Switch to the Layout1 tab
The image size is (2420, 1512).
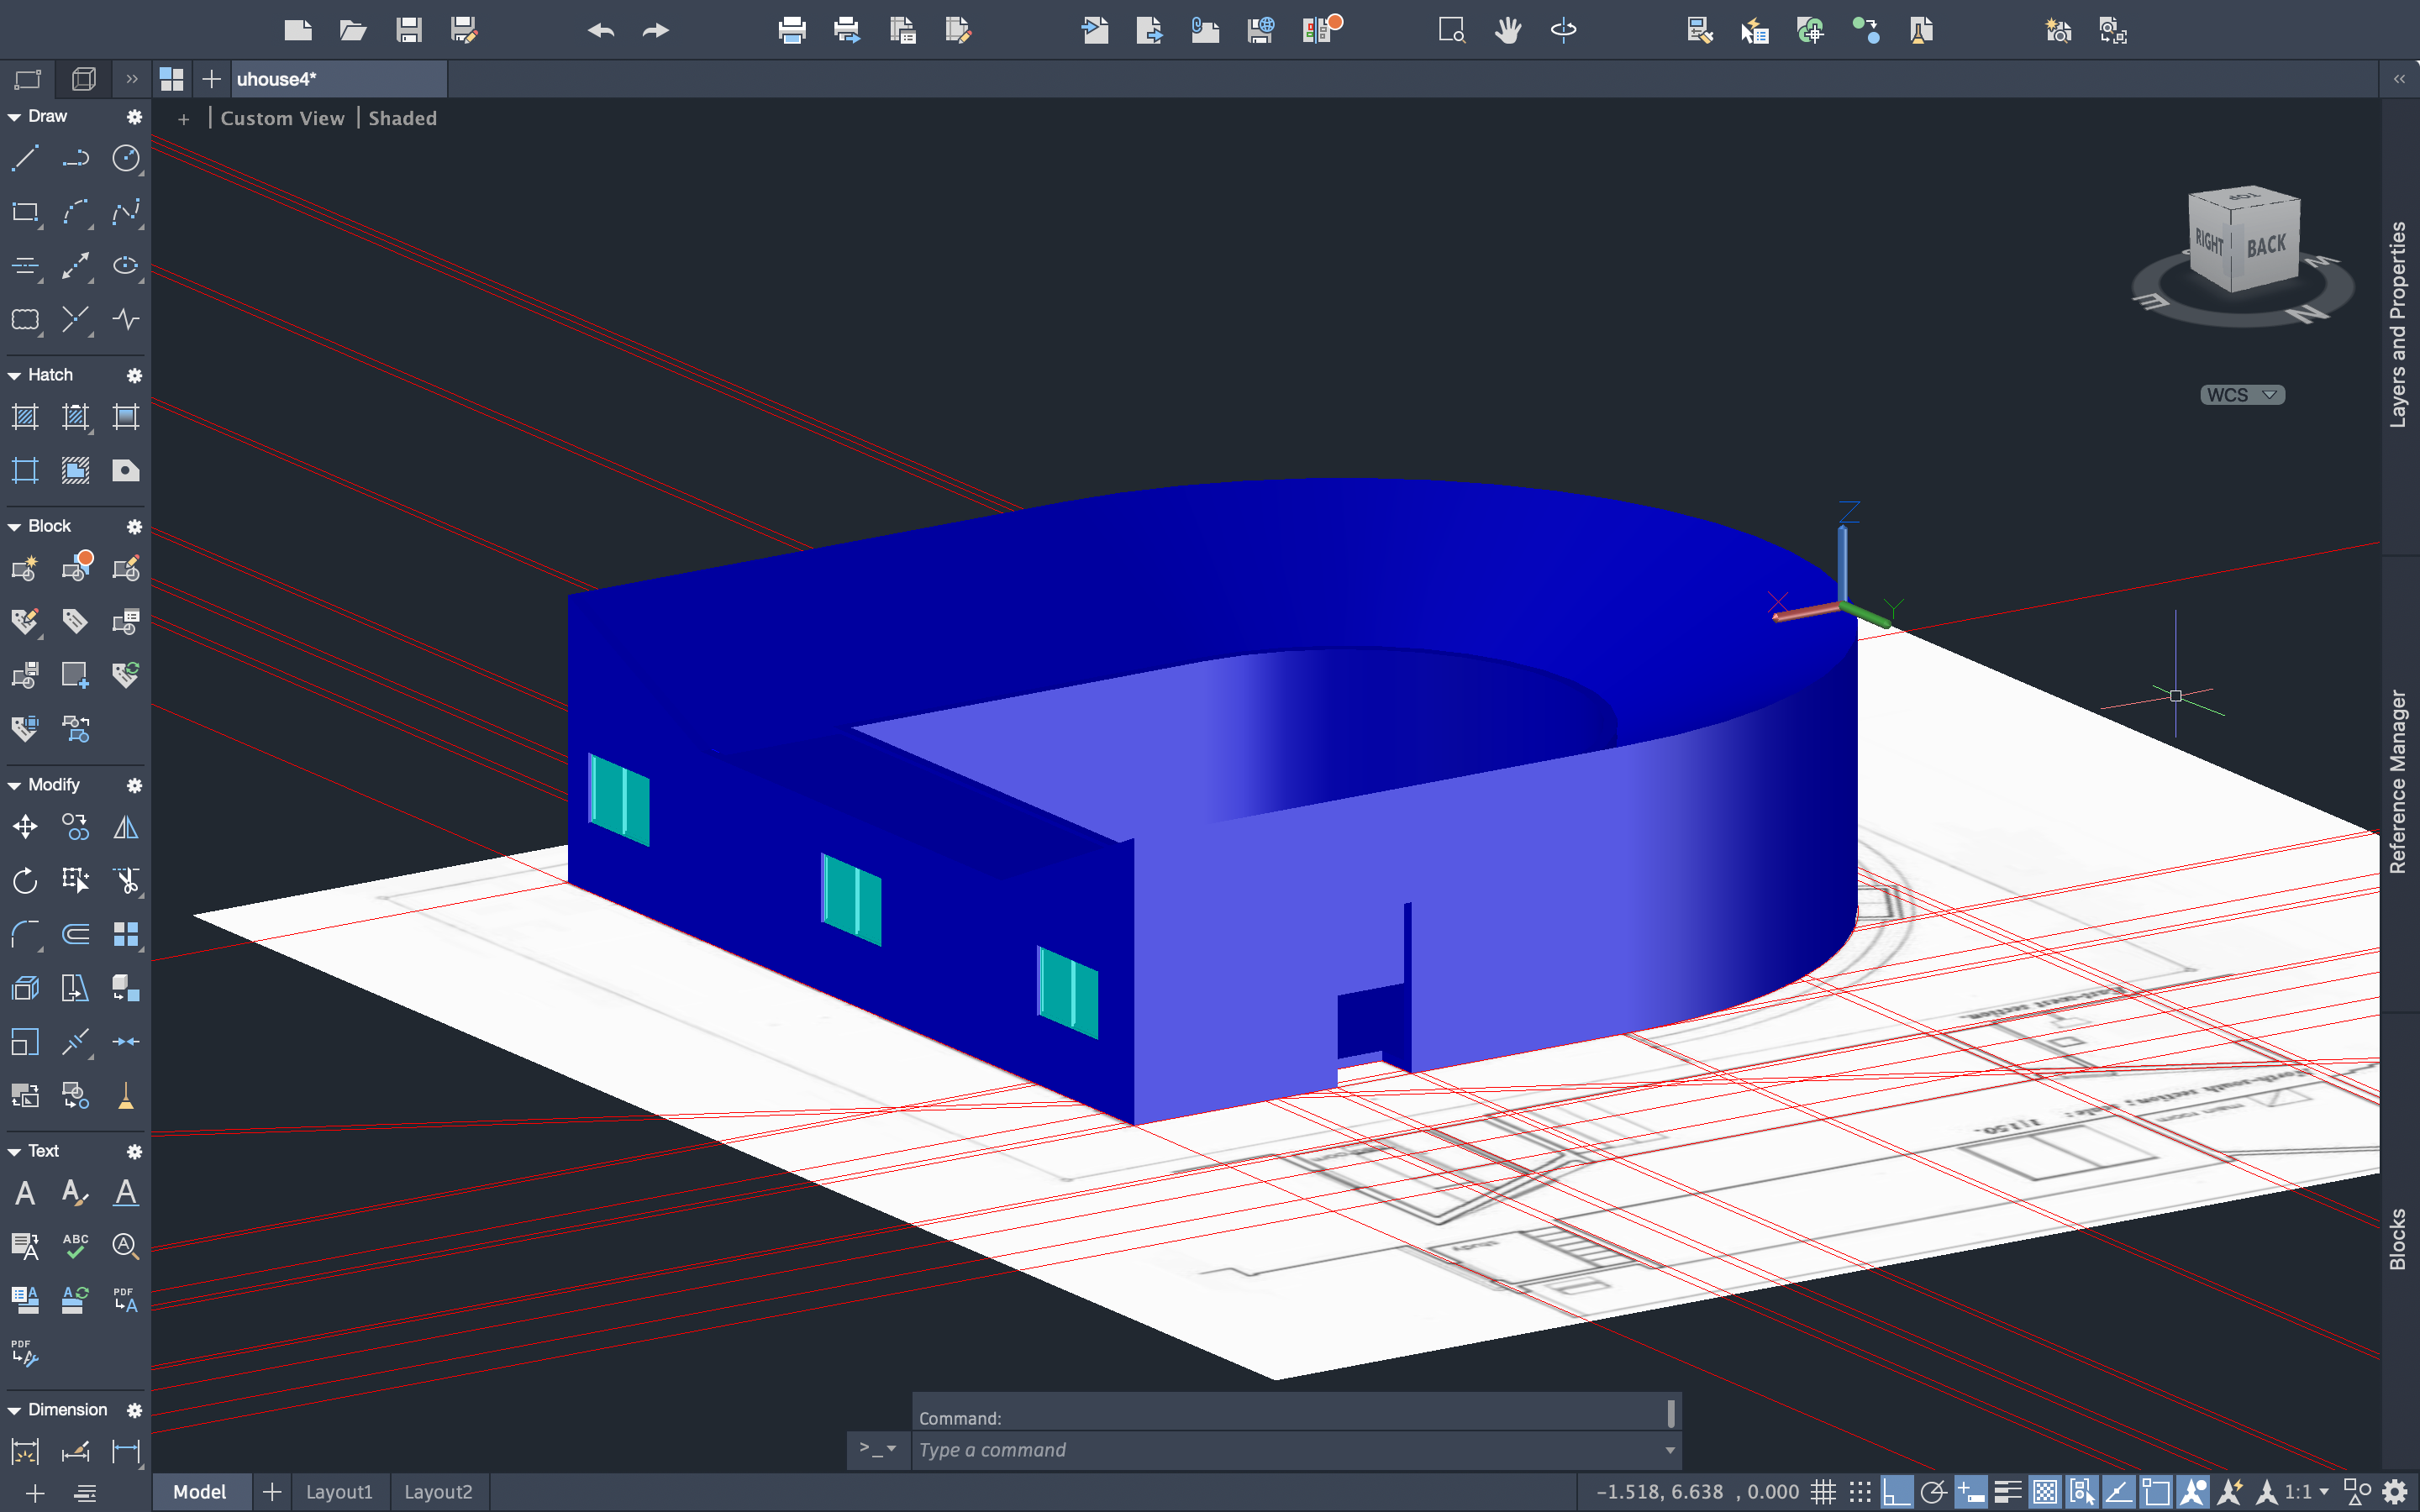click(339, 1492)
